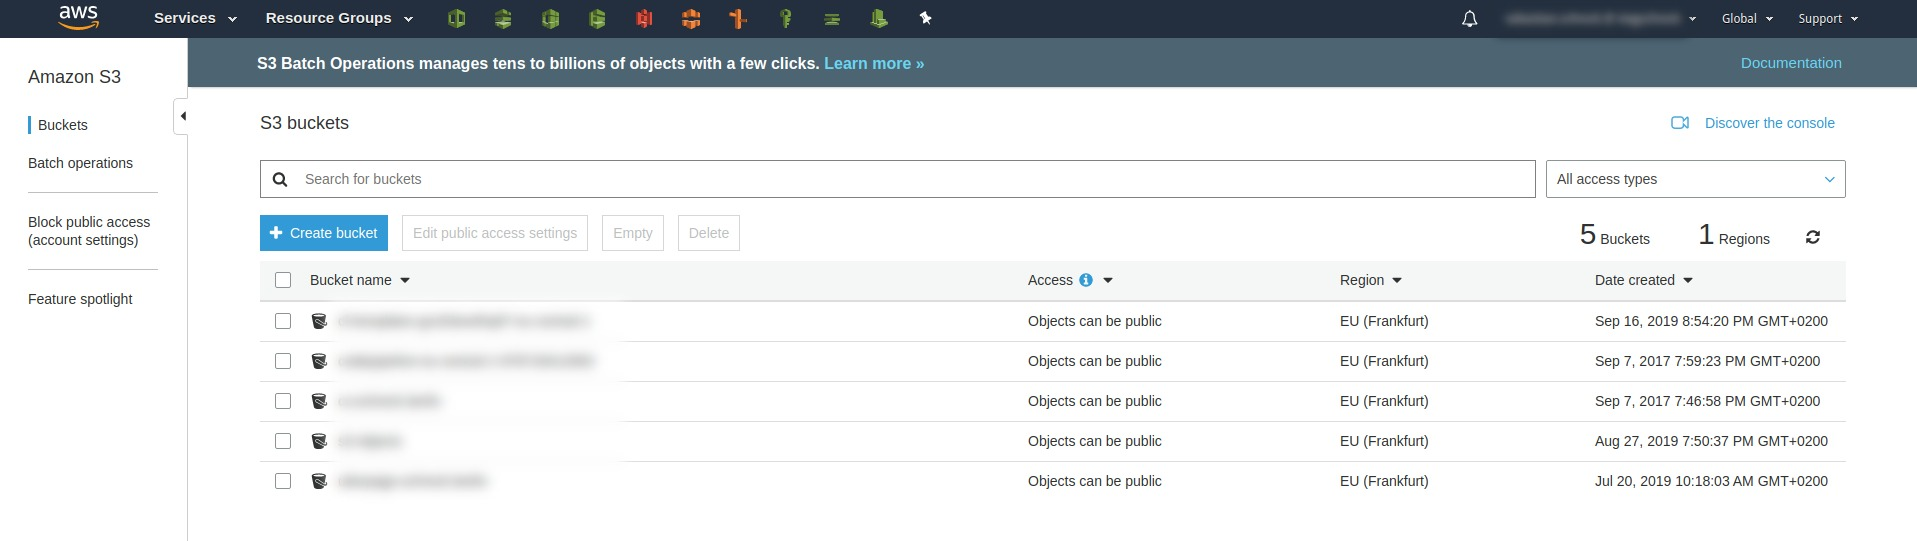Click the white pushpin shortcut icon

pyautogui.click(x=925, y=18)
